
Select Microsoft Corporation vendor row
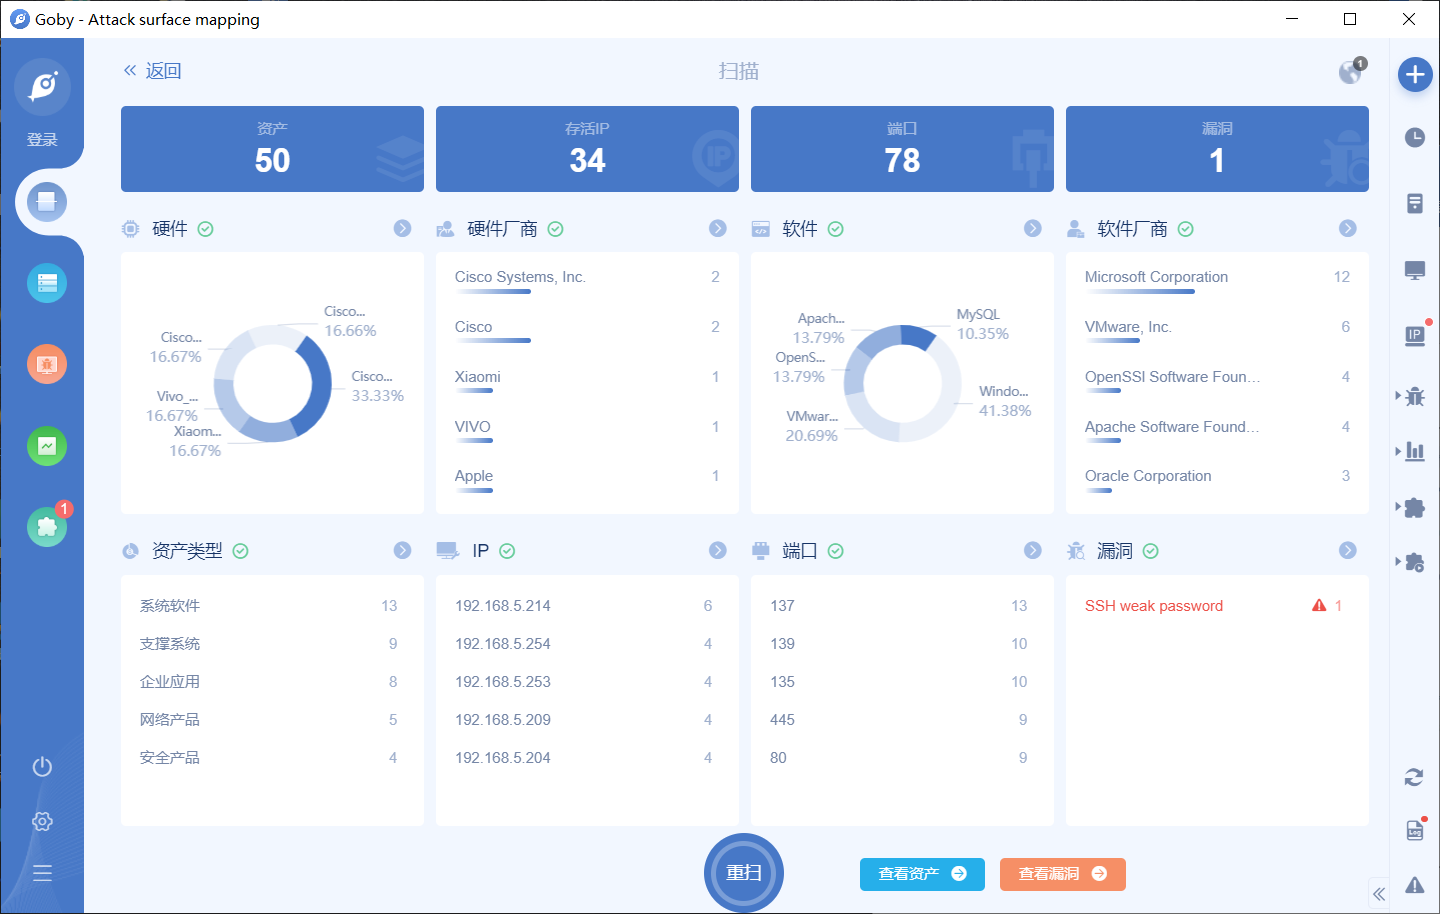click(x=1217, y=279)
